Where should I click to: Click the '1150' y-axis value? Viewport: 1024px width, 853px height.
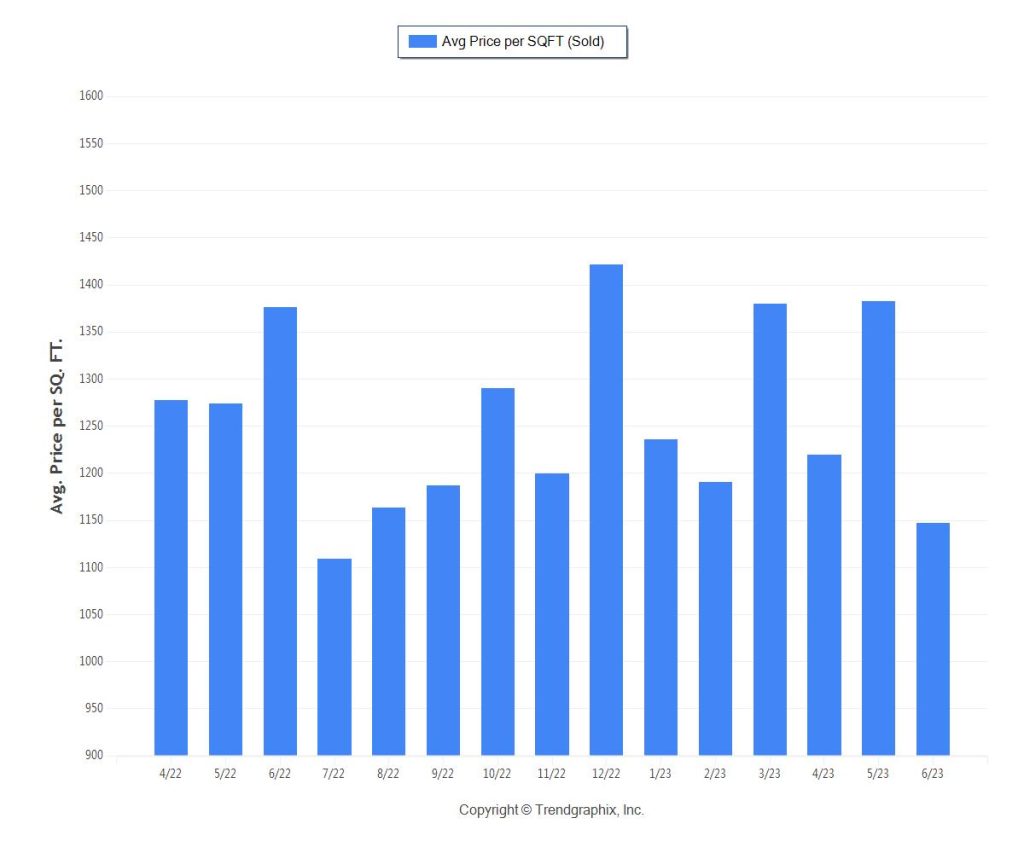(91, 520)
